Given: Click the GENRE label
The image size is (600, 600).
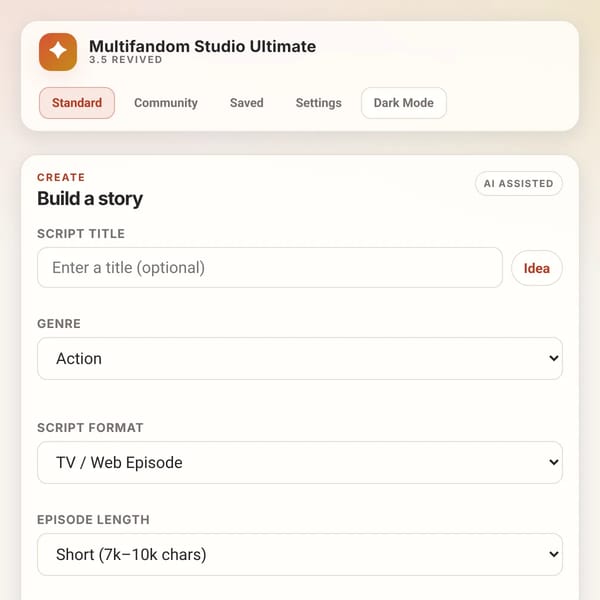Looking at the screenshot, I should (59, 324).
